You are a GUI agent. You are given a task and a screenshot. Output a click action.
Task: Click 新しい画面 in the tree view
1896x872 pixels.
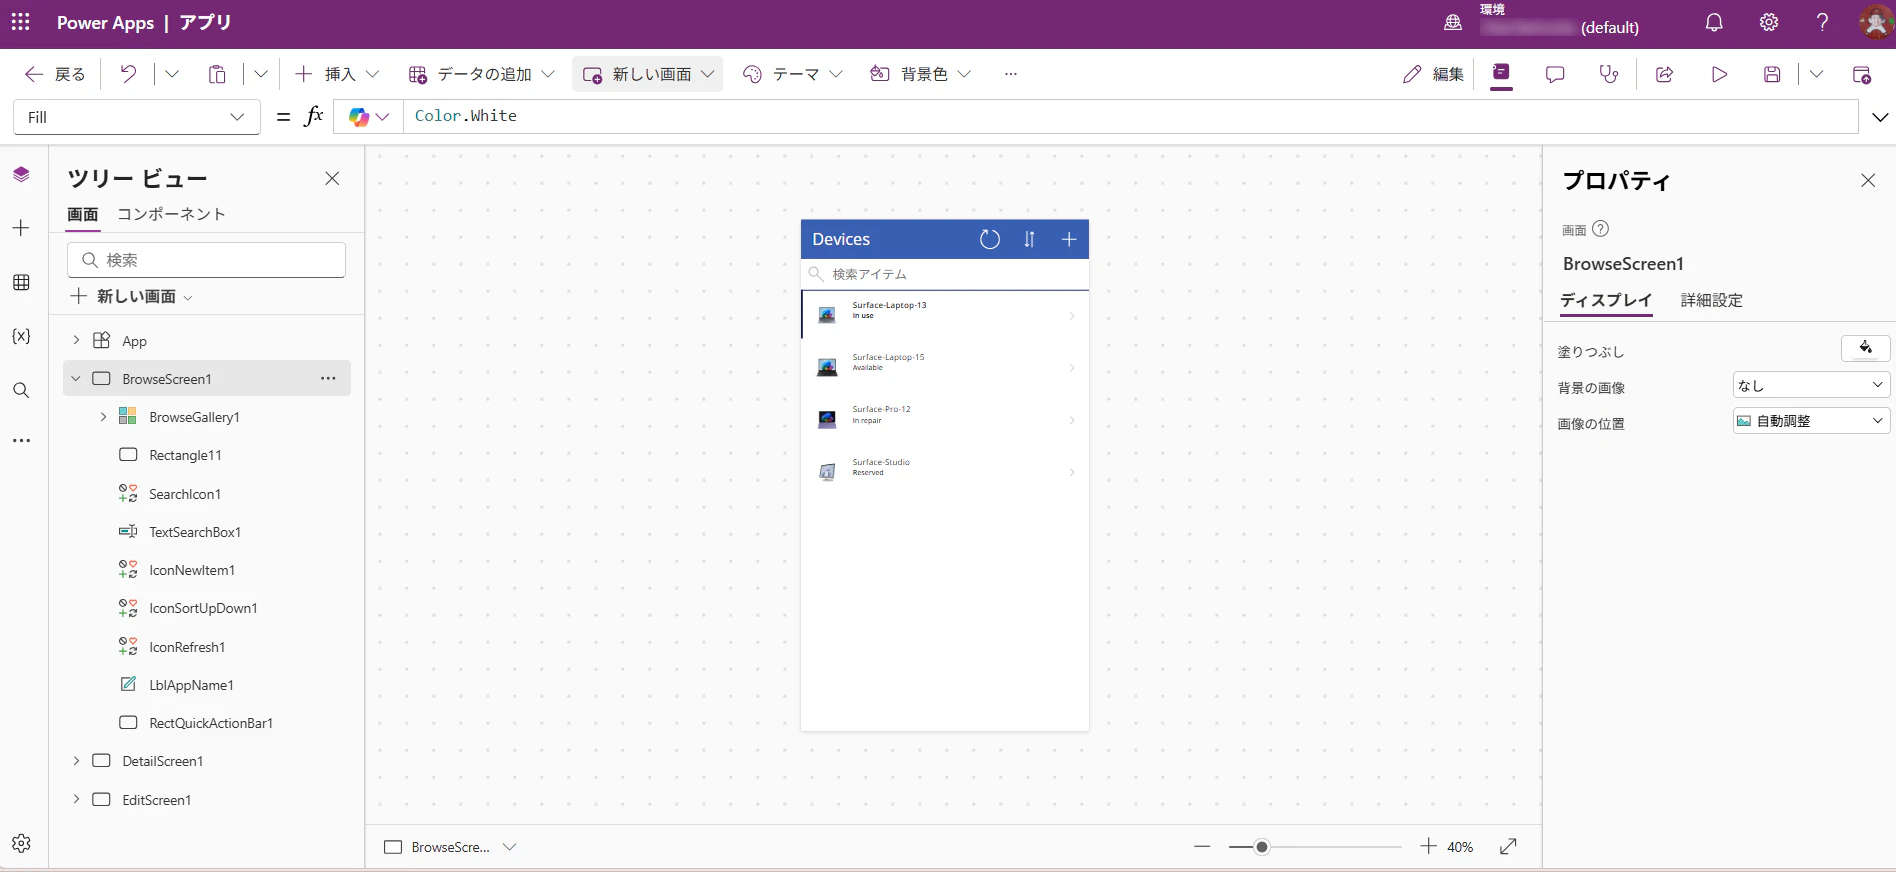tap(131, 296)
